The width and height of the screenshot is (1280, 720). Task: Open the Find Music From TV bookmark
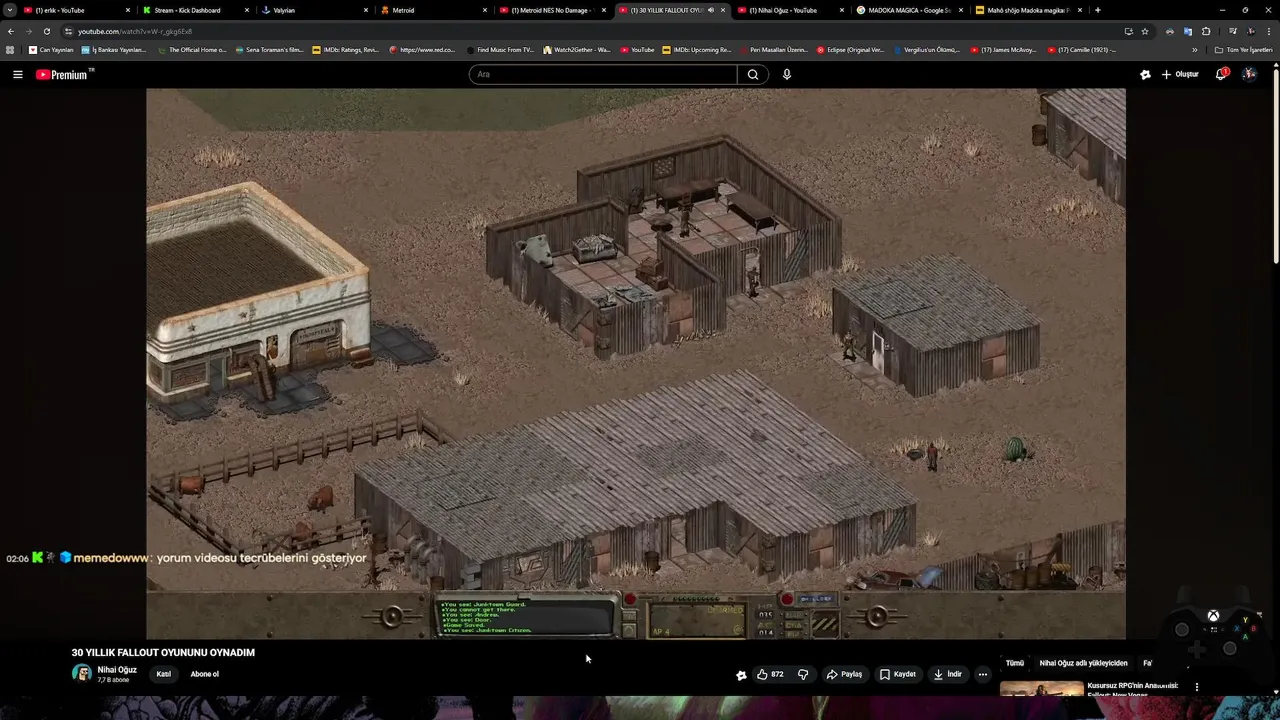(x=500, y=49)
